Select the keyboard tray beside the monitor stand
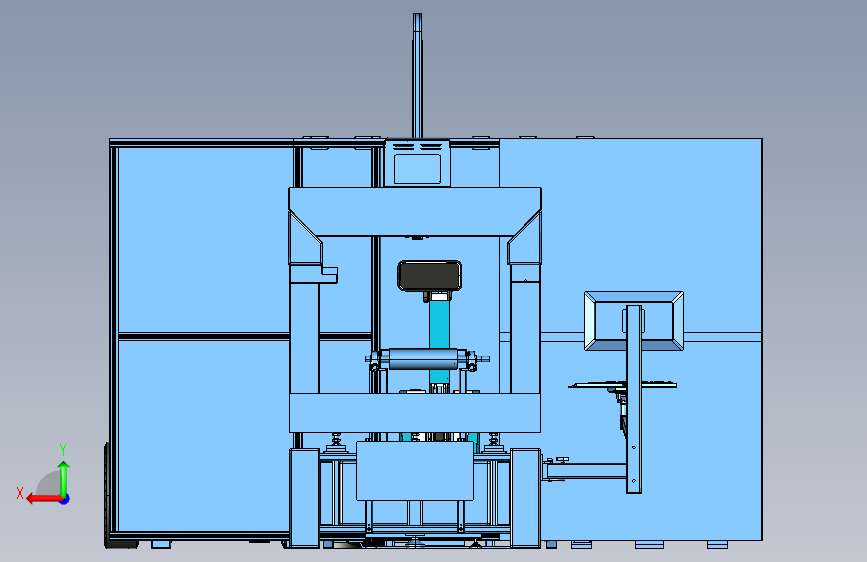The height and width of the screenshot is (562, 867). pos(623,385)
